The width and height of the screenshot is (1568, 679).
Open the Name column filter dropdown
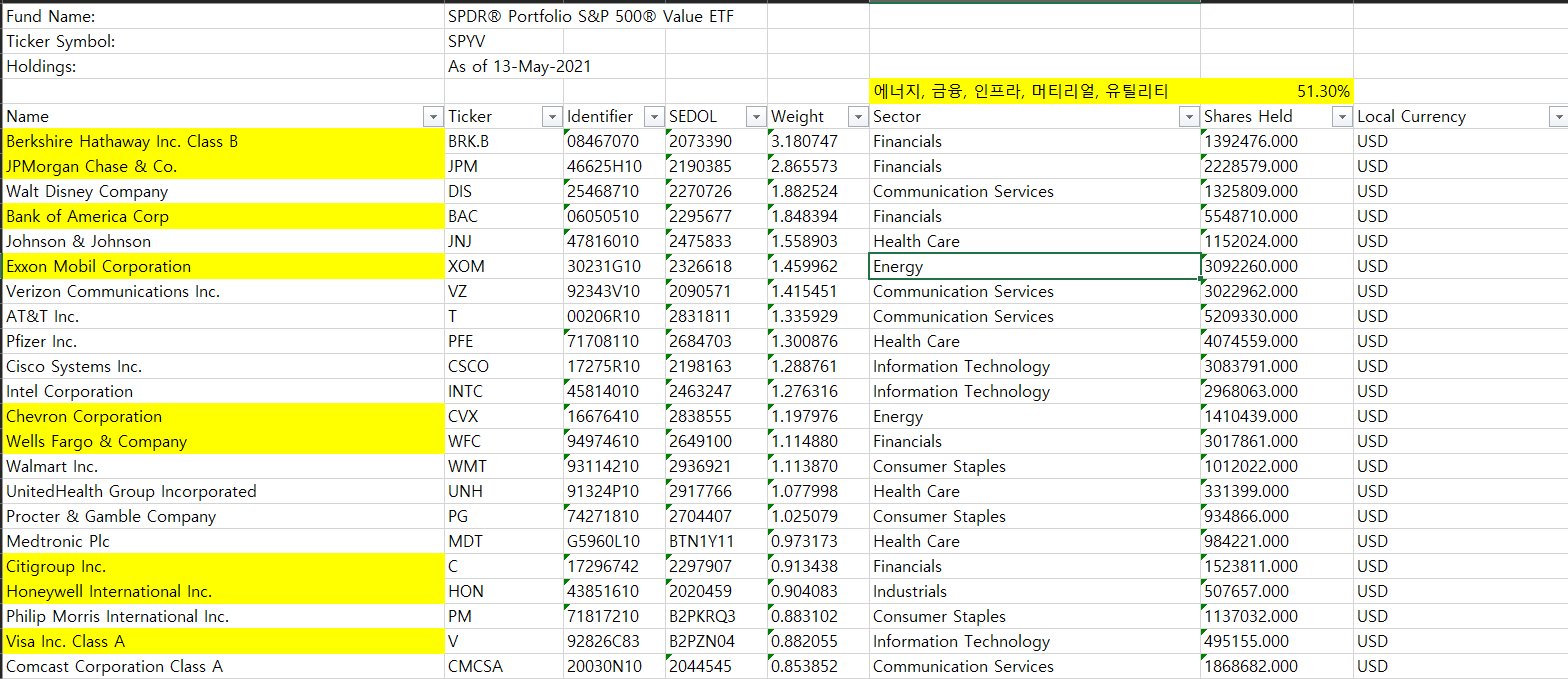[433, 117]
